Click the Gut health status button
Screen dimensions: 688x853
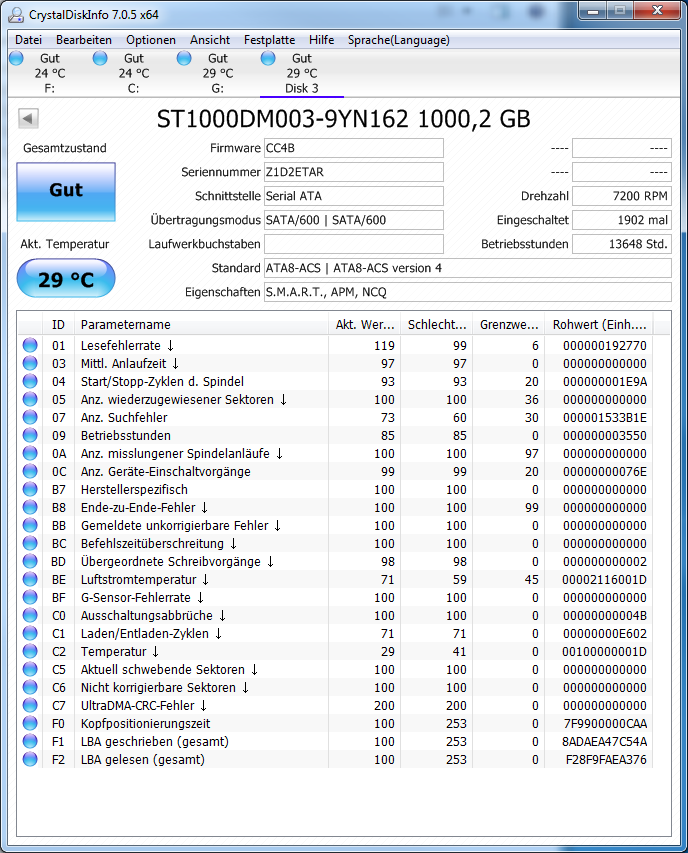66,191
